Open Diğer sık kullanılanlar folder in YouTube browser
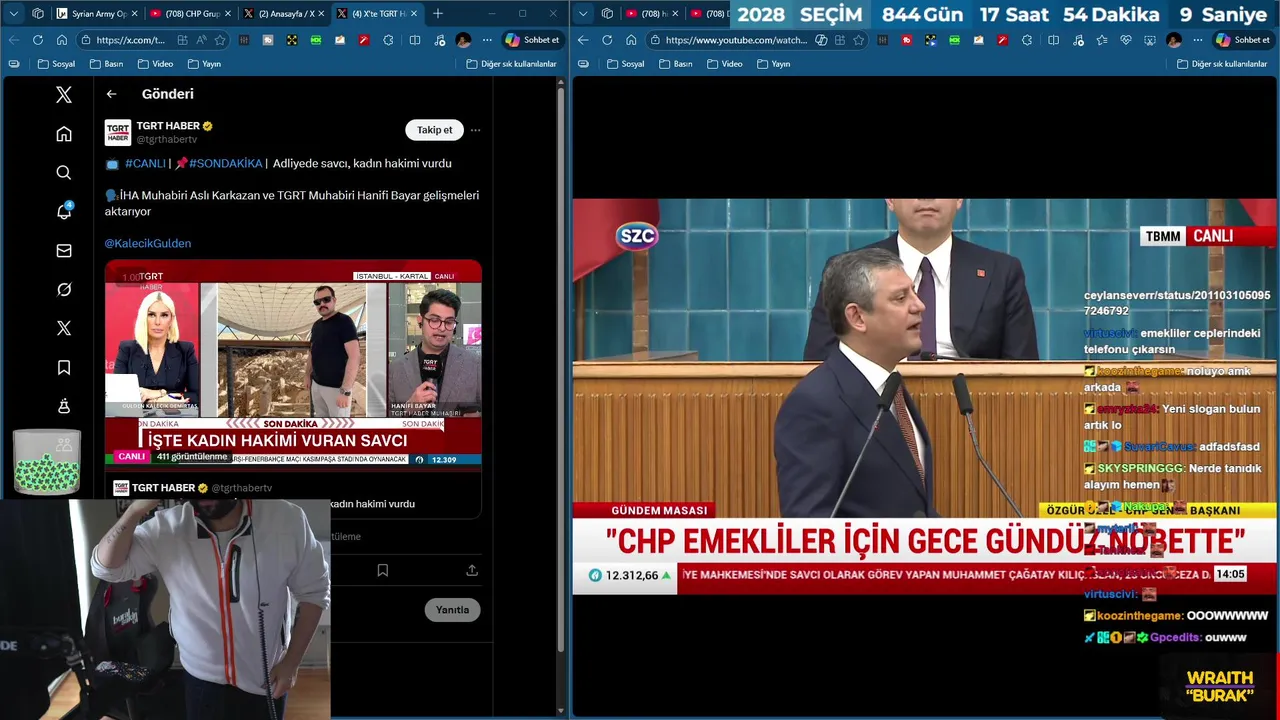Screen dimensions: 1280x720 [1222, 64]
